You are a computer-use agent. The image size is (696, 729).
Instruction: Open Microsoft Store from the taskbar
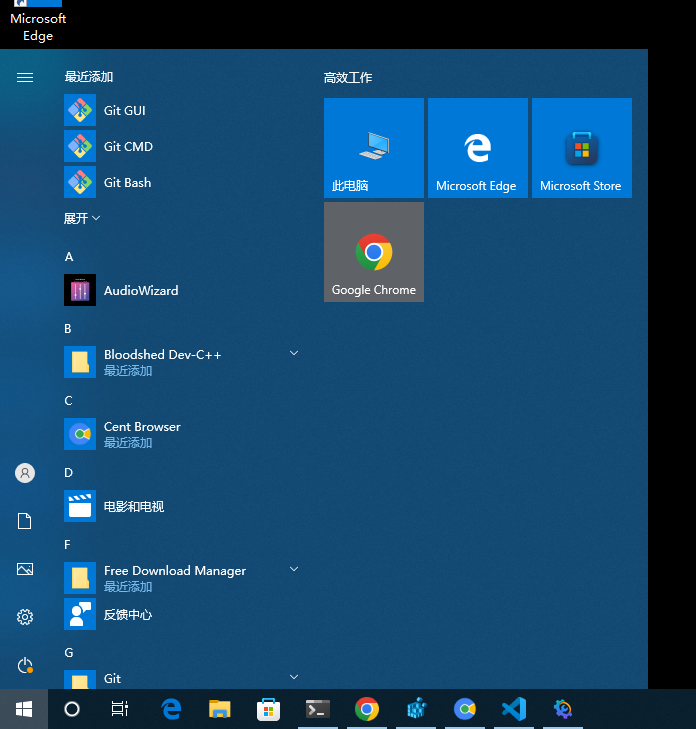coord(269,709)
